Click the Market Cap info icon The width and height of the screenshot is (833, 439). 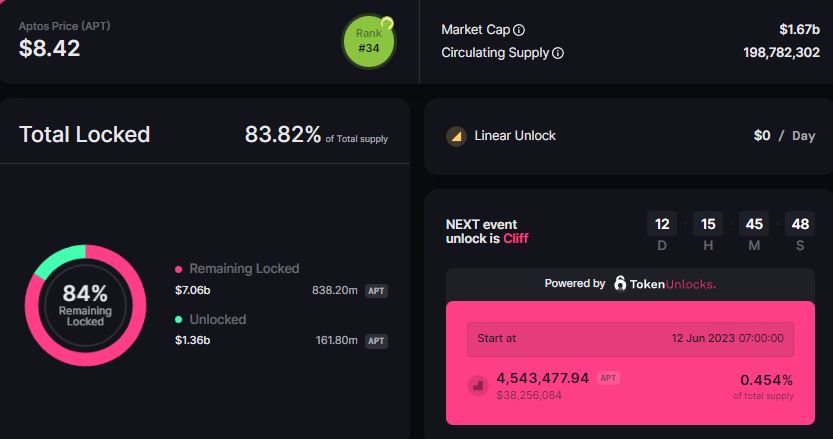(x=519, y=30)
